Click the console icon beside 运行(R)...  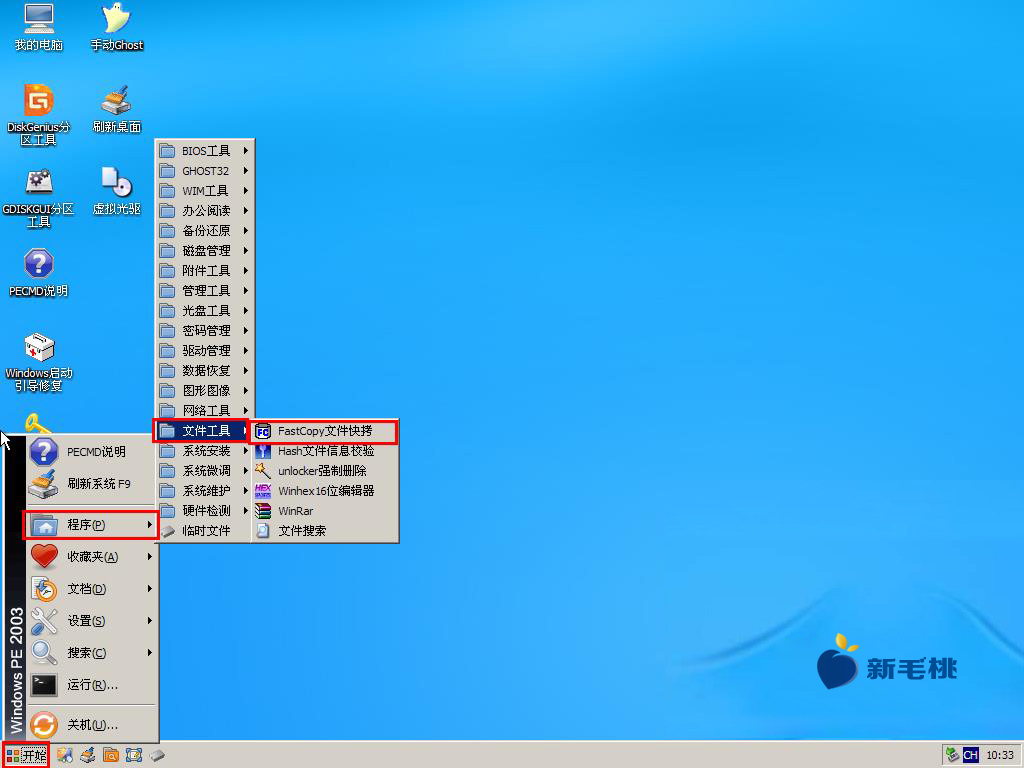44,684
